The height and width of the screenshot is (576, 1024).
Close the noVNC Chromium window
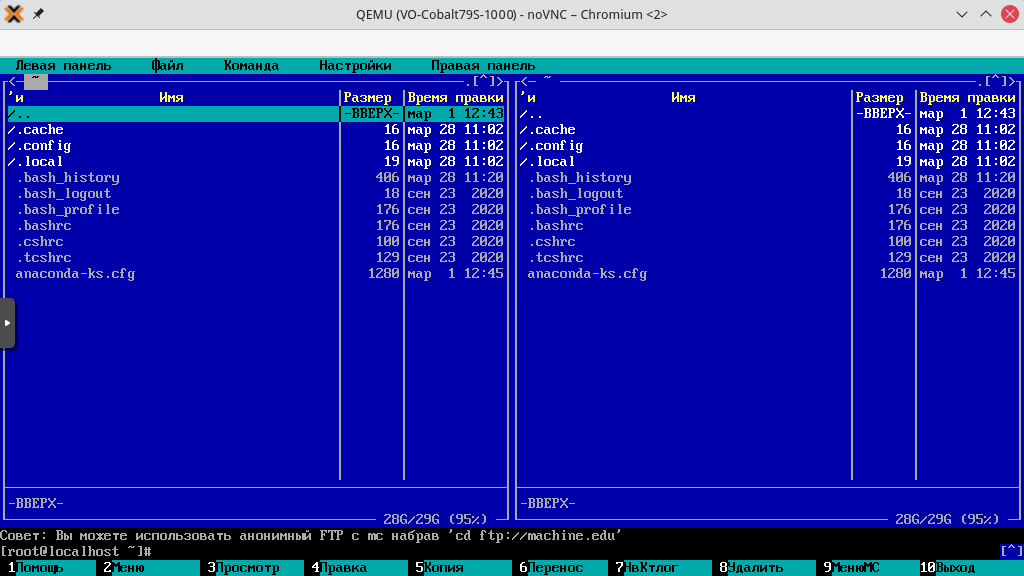pyautogui.click(x=1010, y=14)
